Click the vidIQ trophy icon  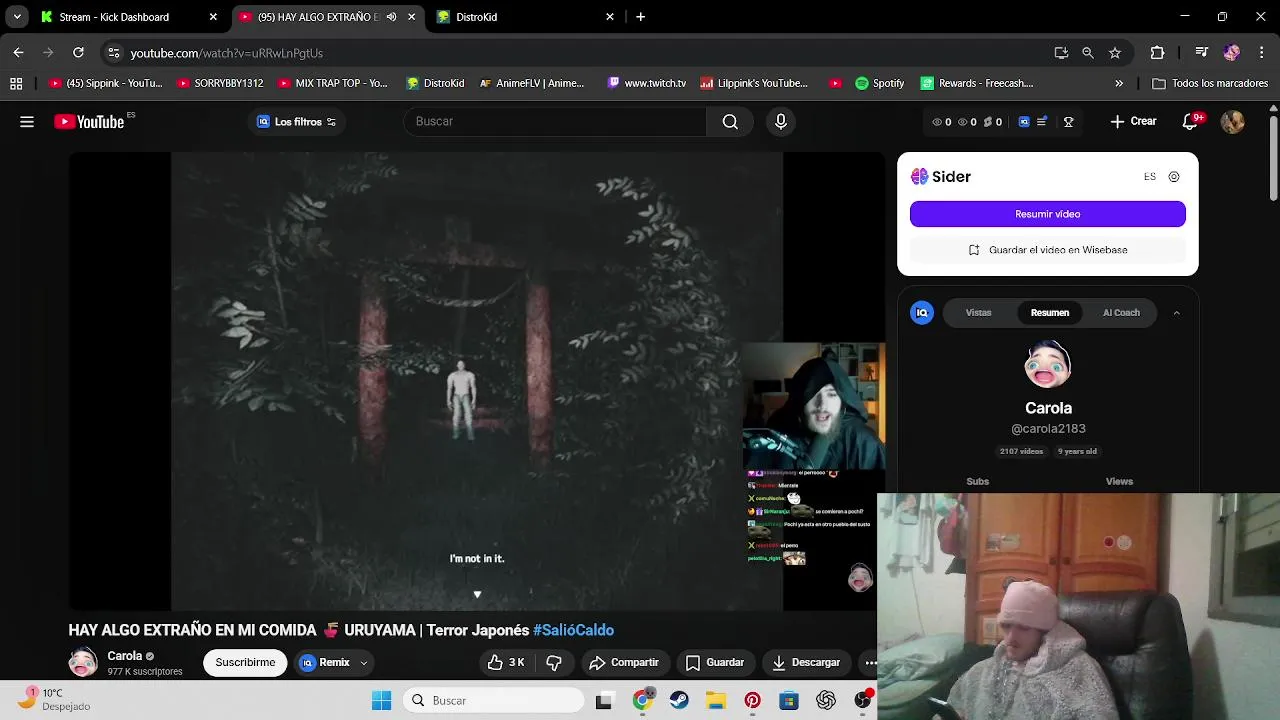(x=1068, y=122)
